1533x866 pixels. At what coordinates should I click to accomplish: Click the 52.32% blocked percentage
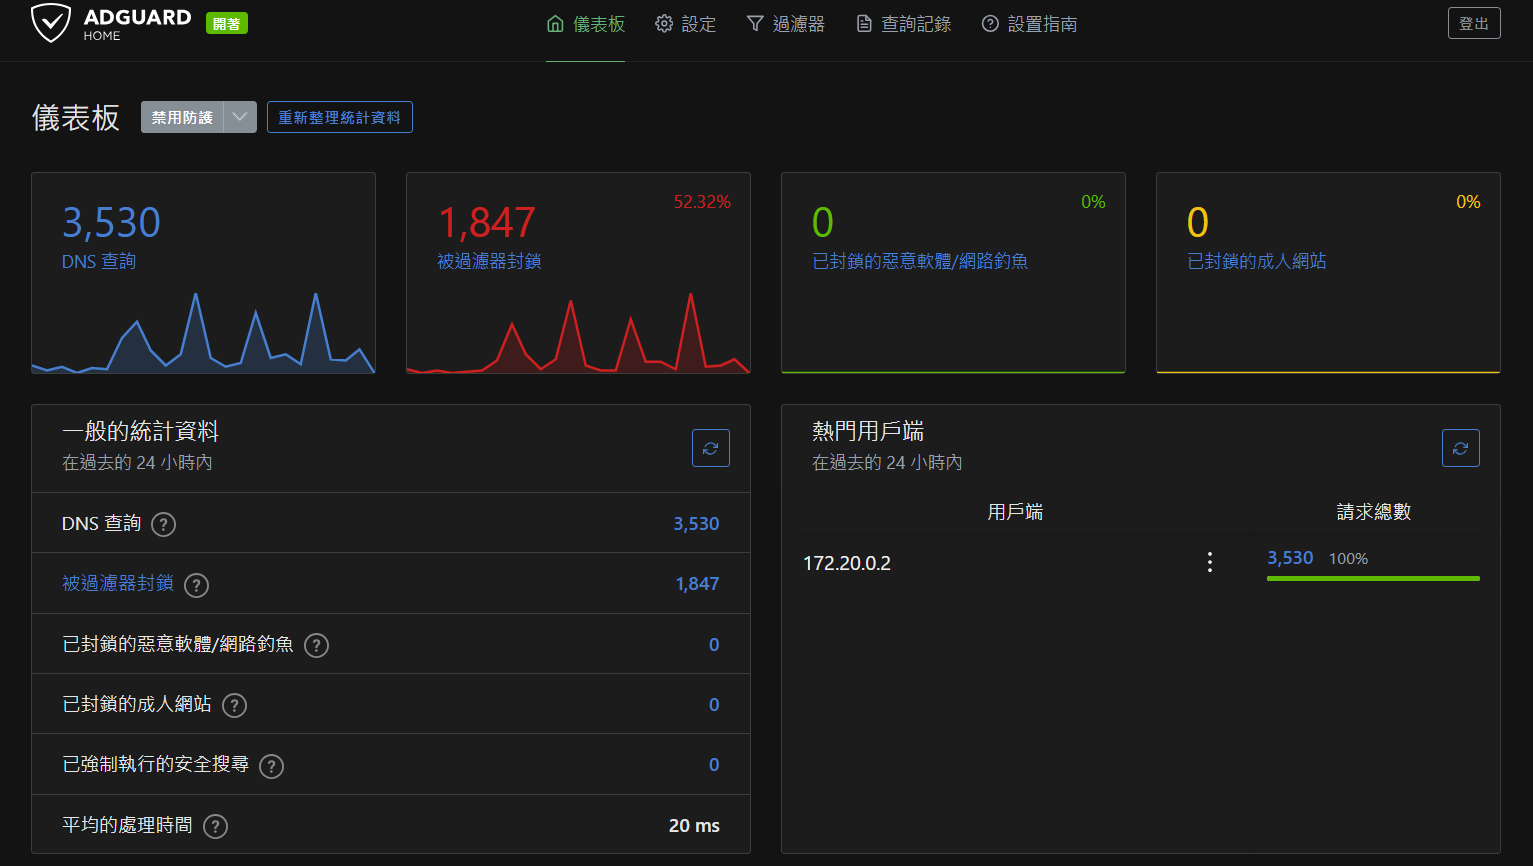coord(702,202)
